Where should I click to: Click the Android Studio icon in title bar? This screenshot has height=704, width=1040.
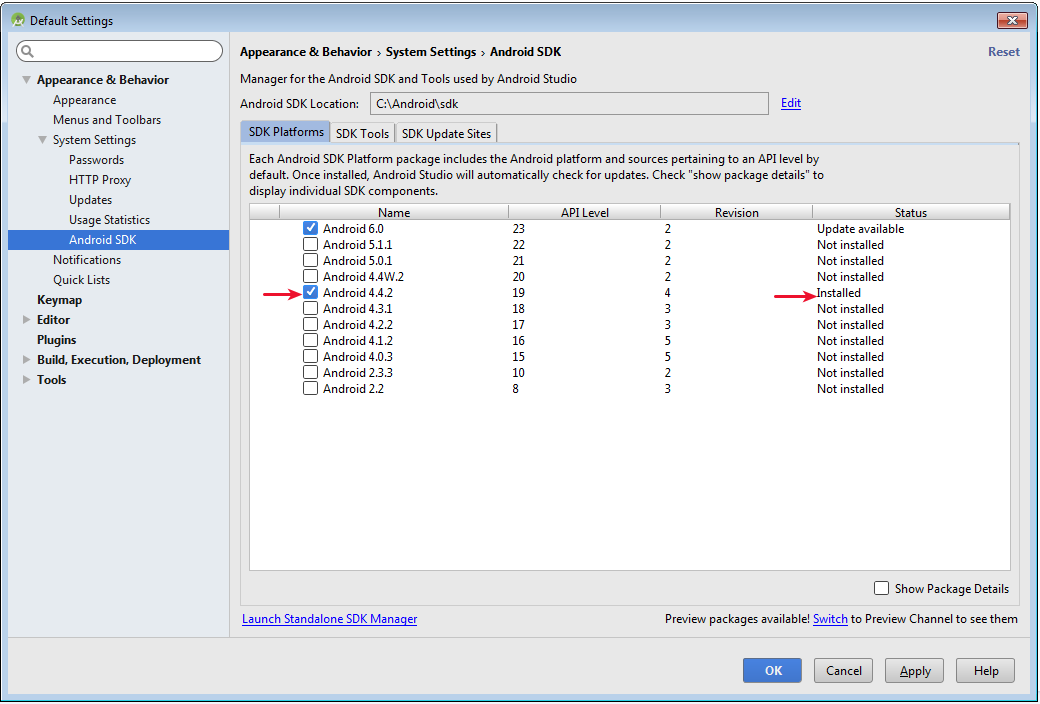[18, 21]
